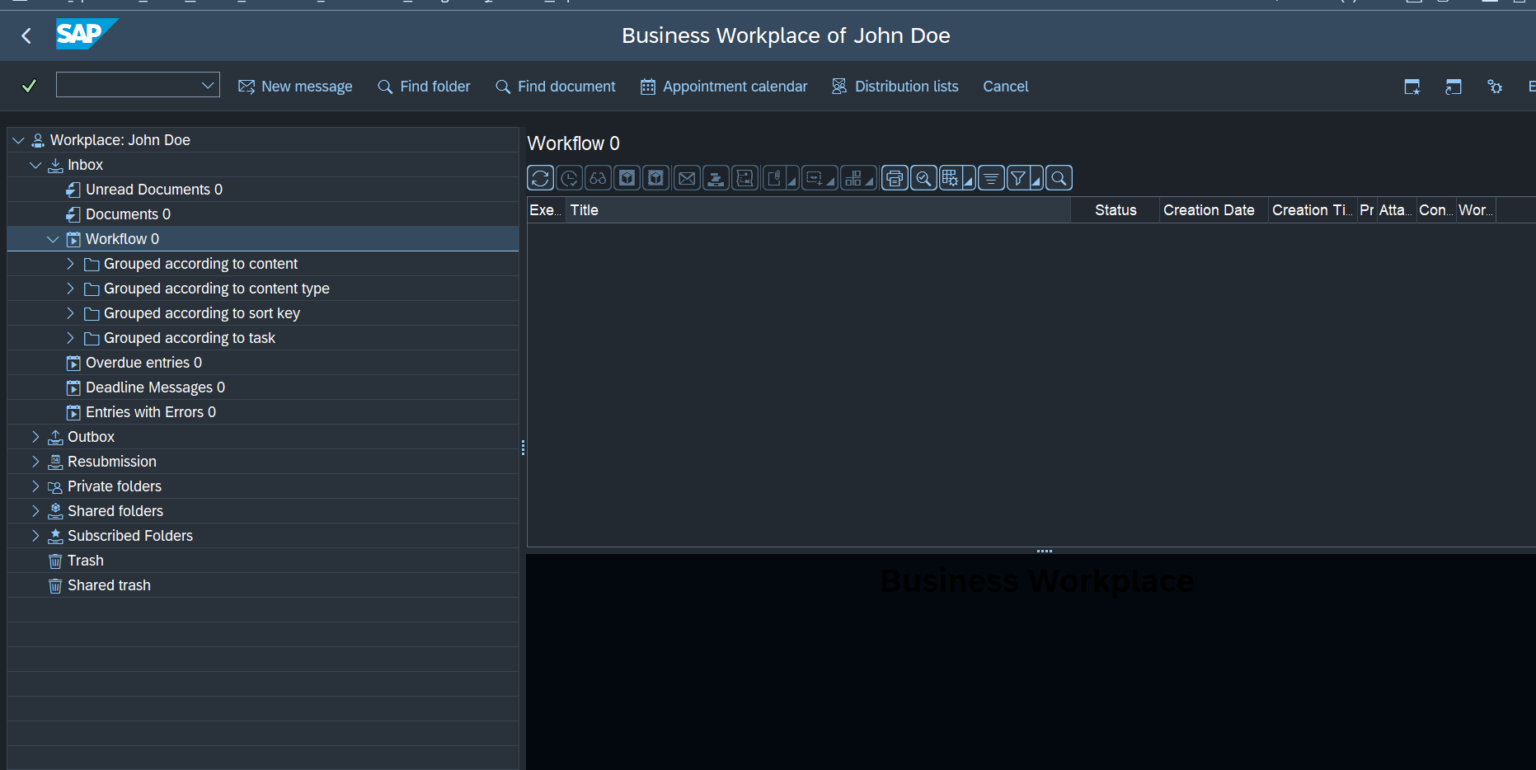1536x770 pixels.
Task: Click the Wor.. column header
Action: coord(1475,210)
